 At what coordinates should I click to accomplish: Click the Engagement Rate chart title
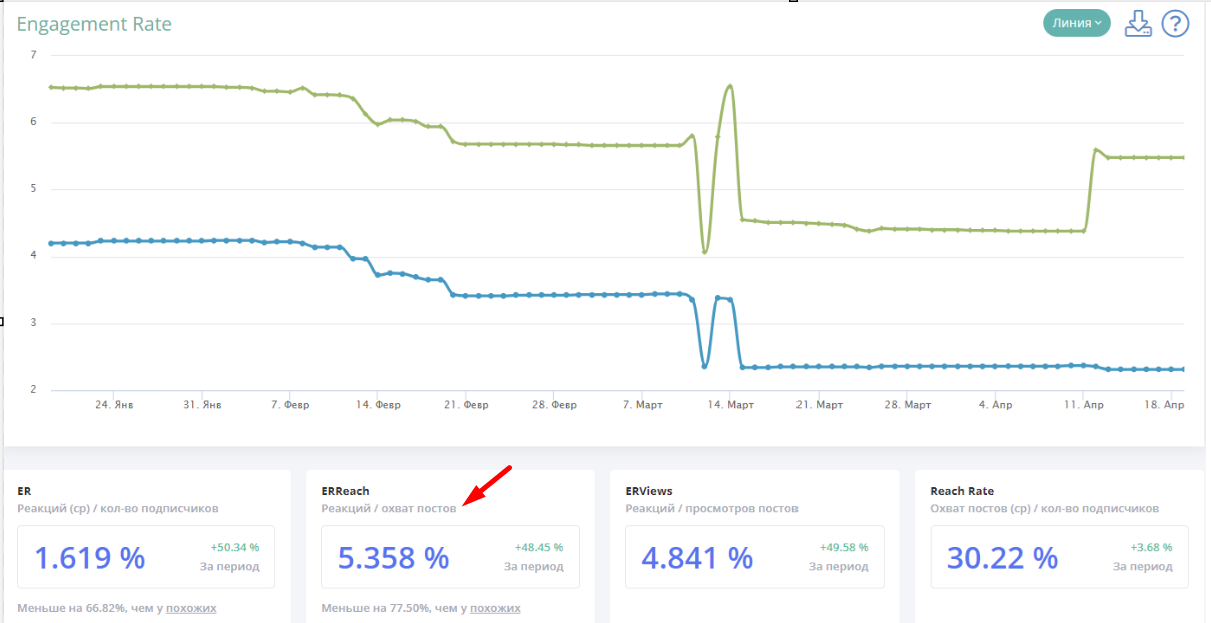tap(94, 24)
